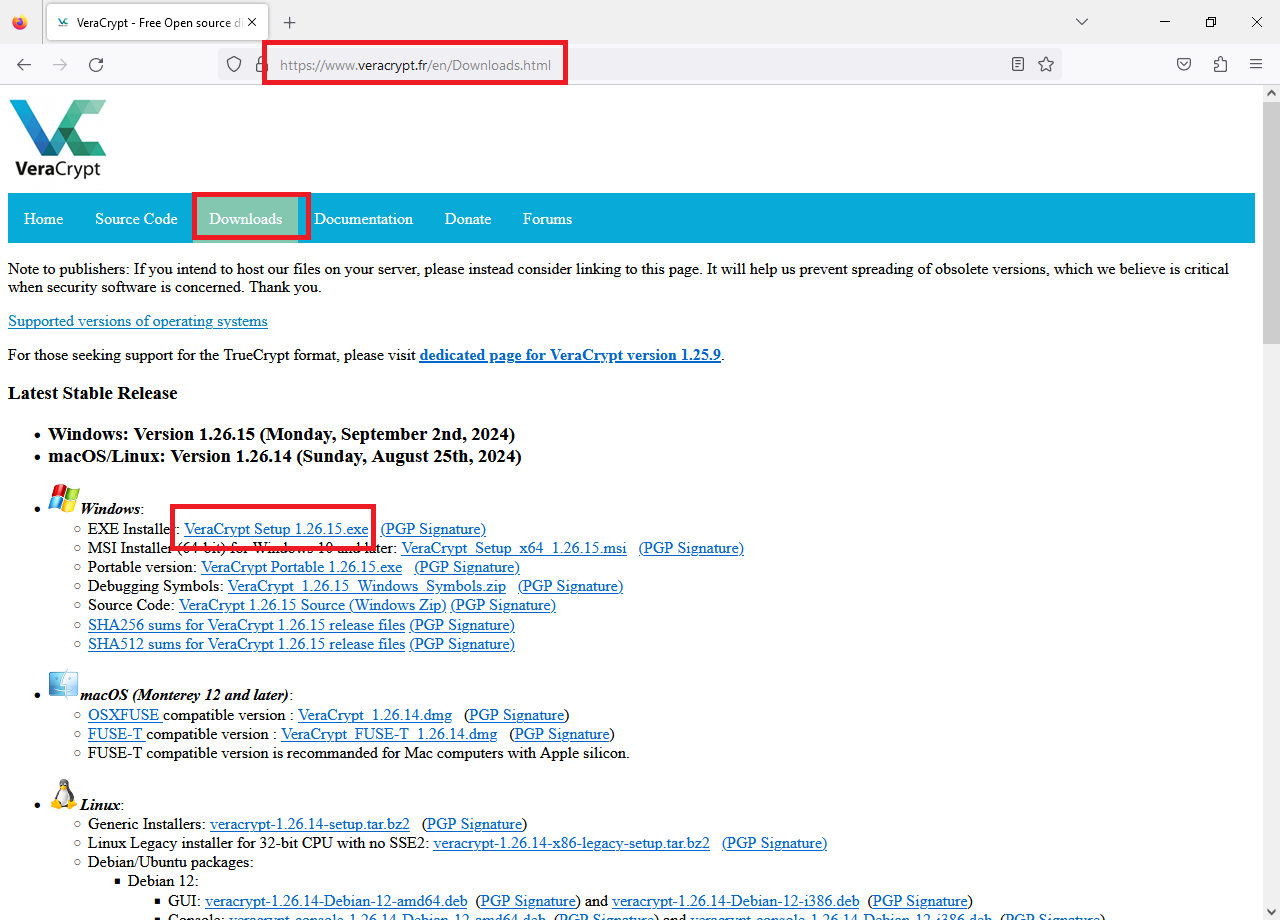Open PGP Signature for FUSE-T dmg

562,734
